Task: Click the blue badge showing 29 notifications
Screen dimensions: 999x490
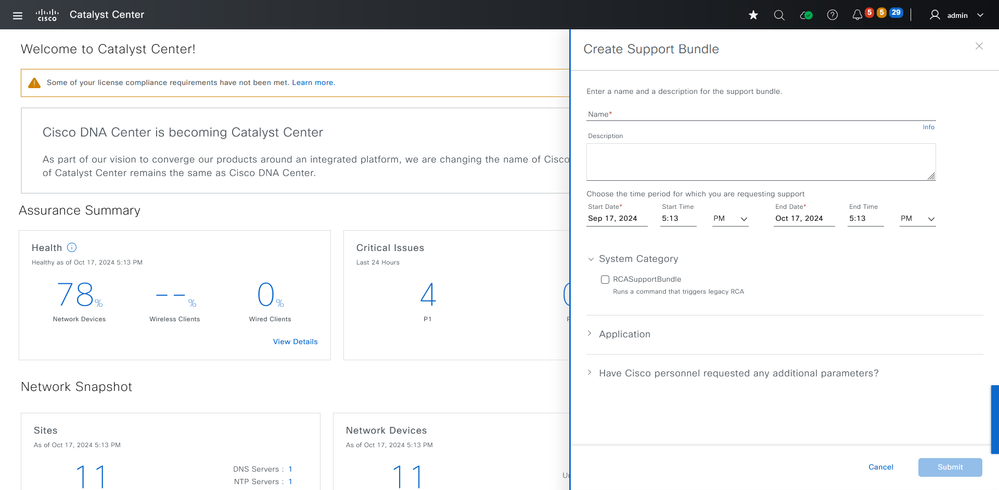Action: pos(896,13)
